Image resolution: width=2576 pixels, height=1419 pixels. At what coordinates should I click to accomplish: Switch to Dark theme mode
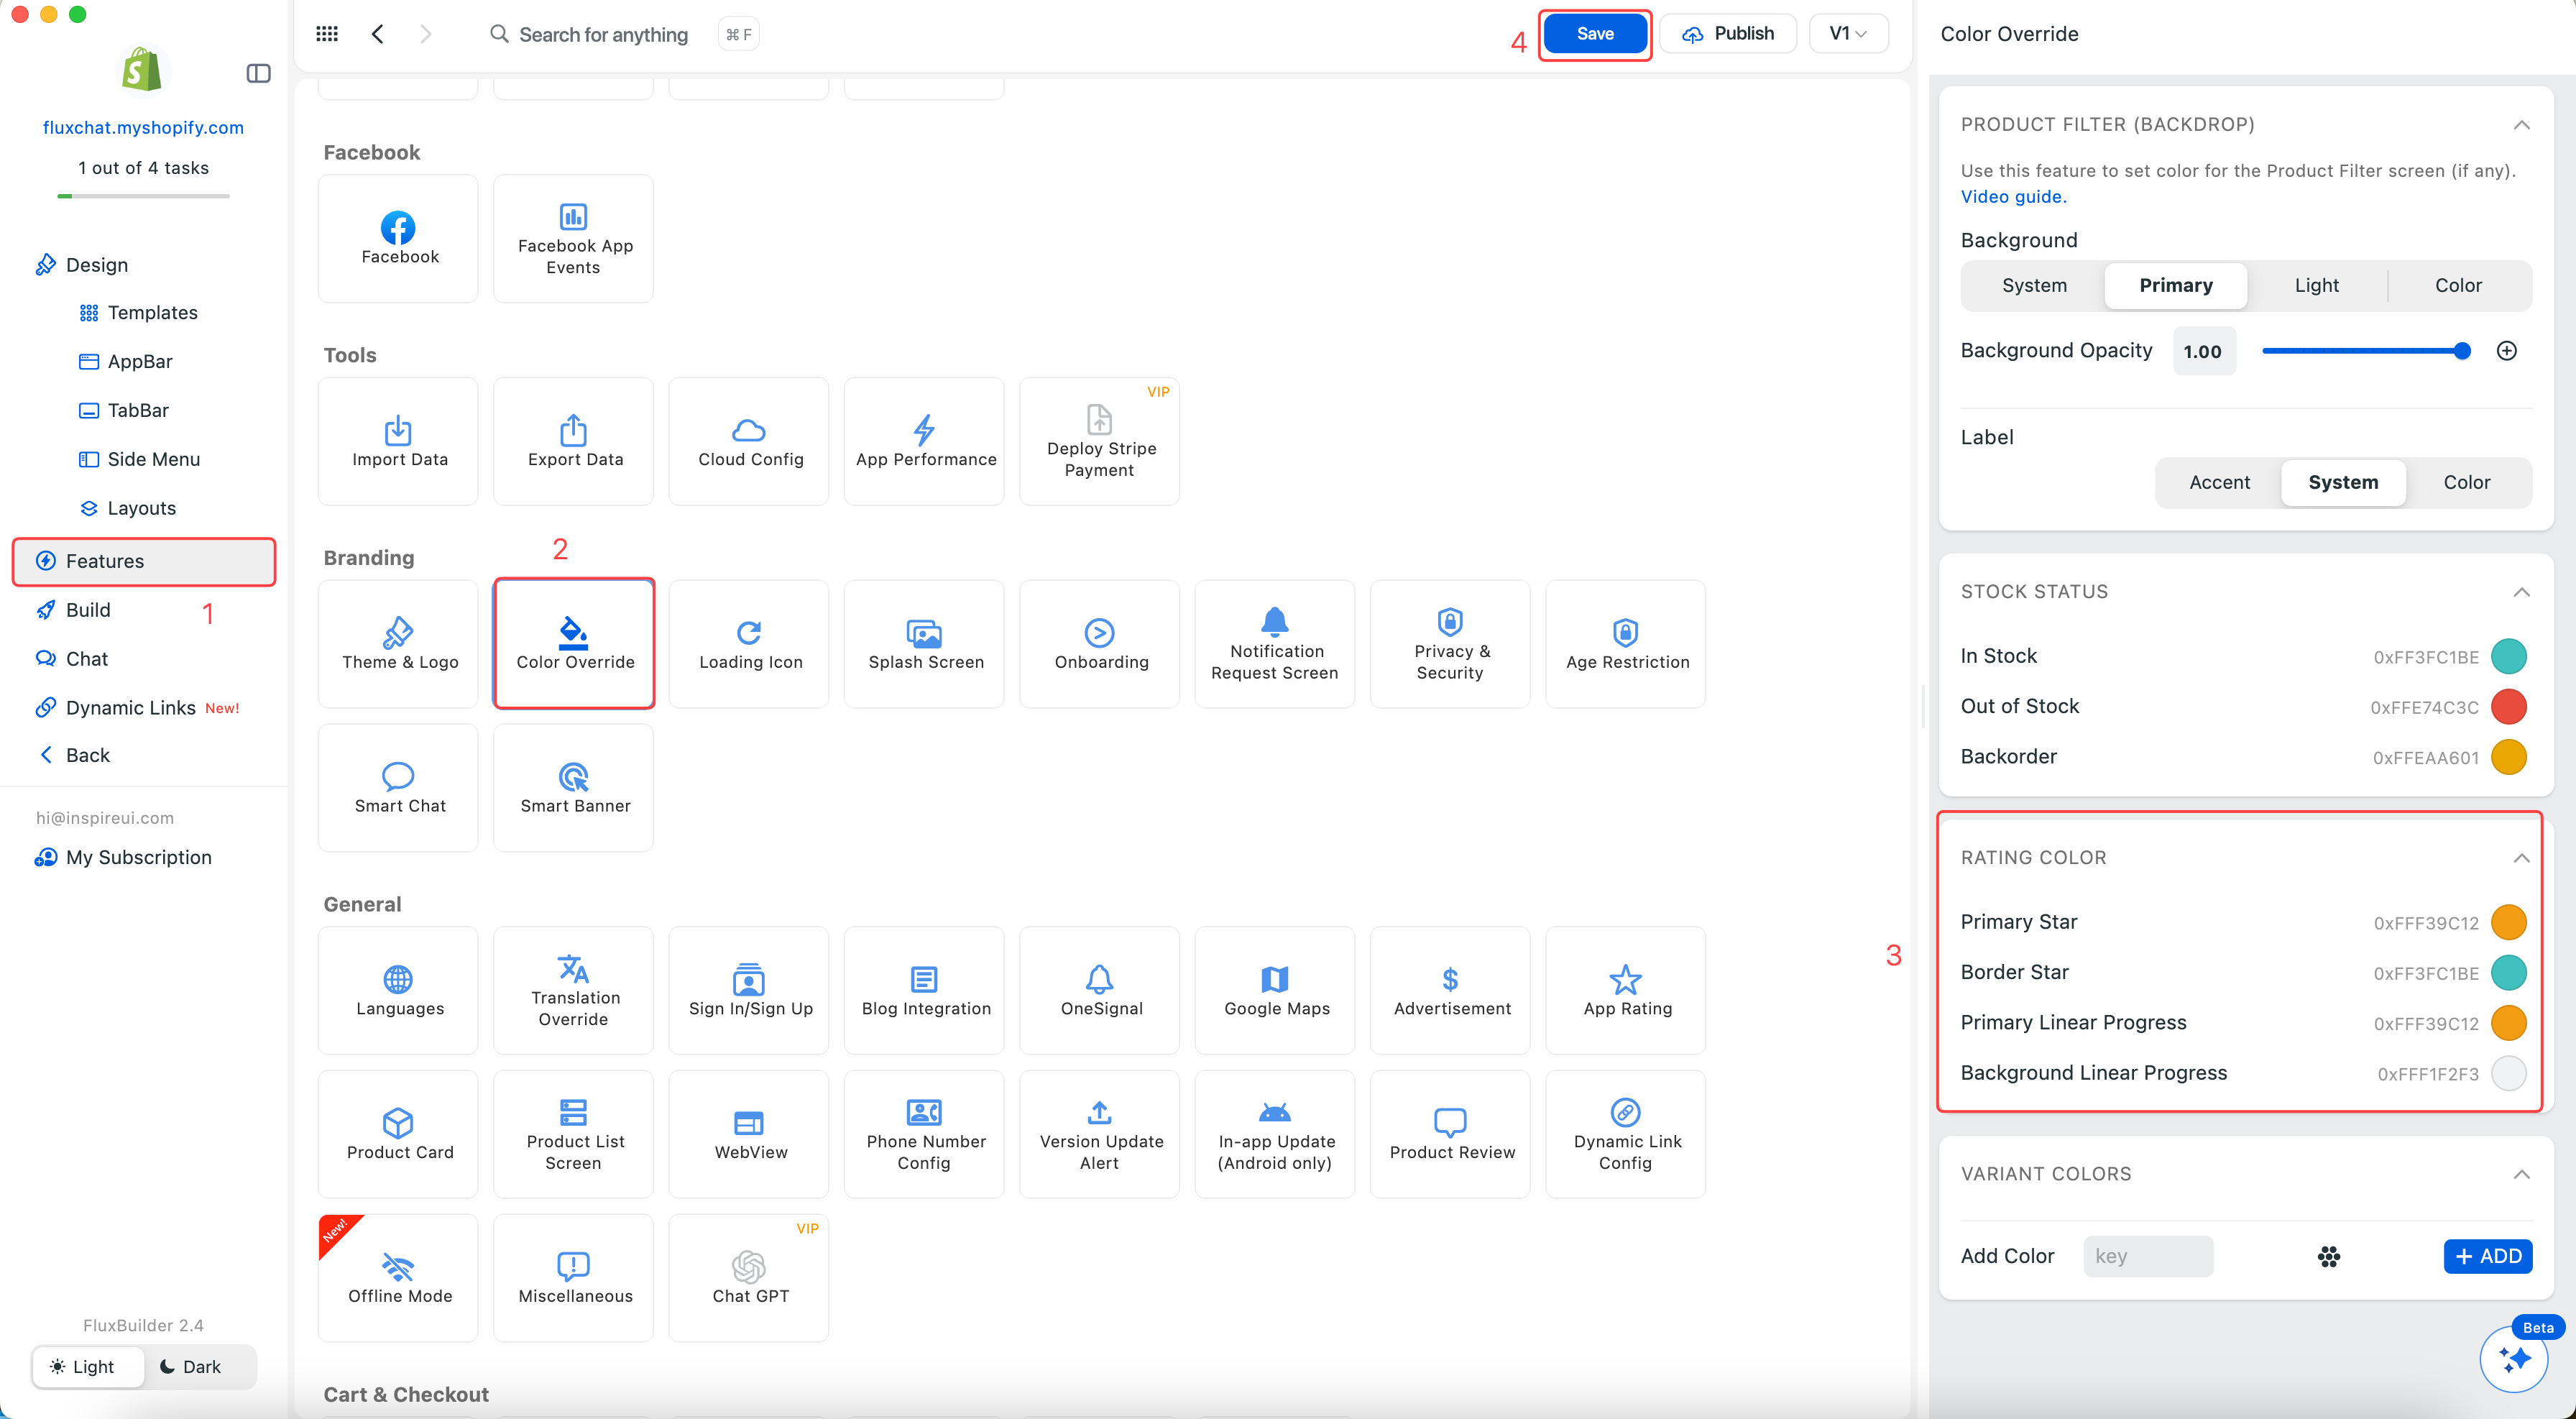[x=190, y=1366]
